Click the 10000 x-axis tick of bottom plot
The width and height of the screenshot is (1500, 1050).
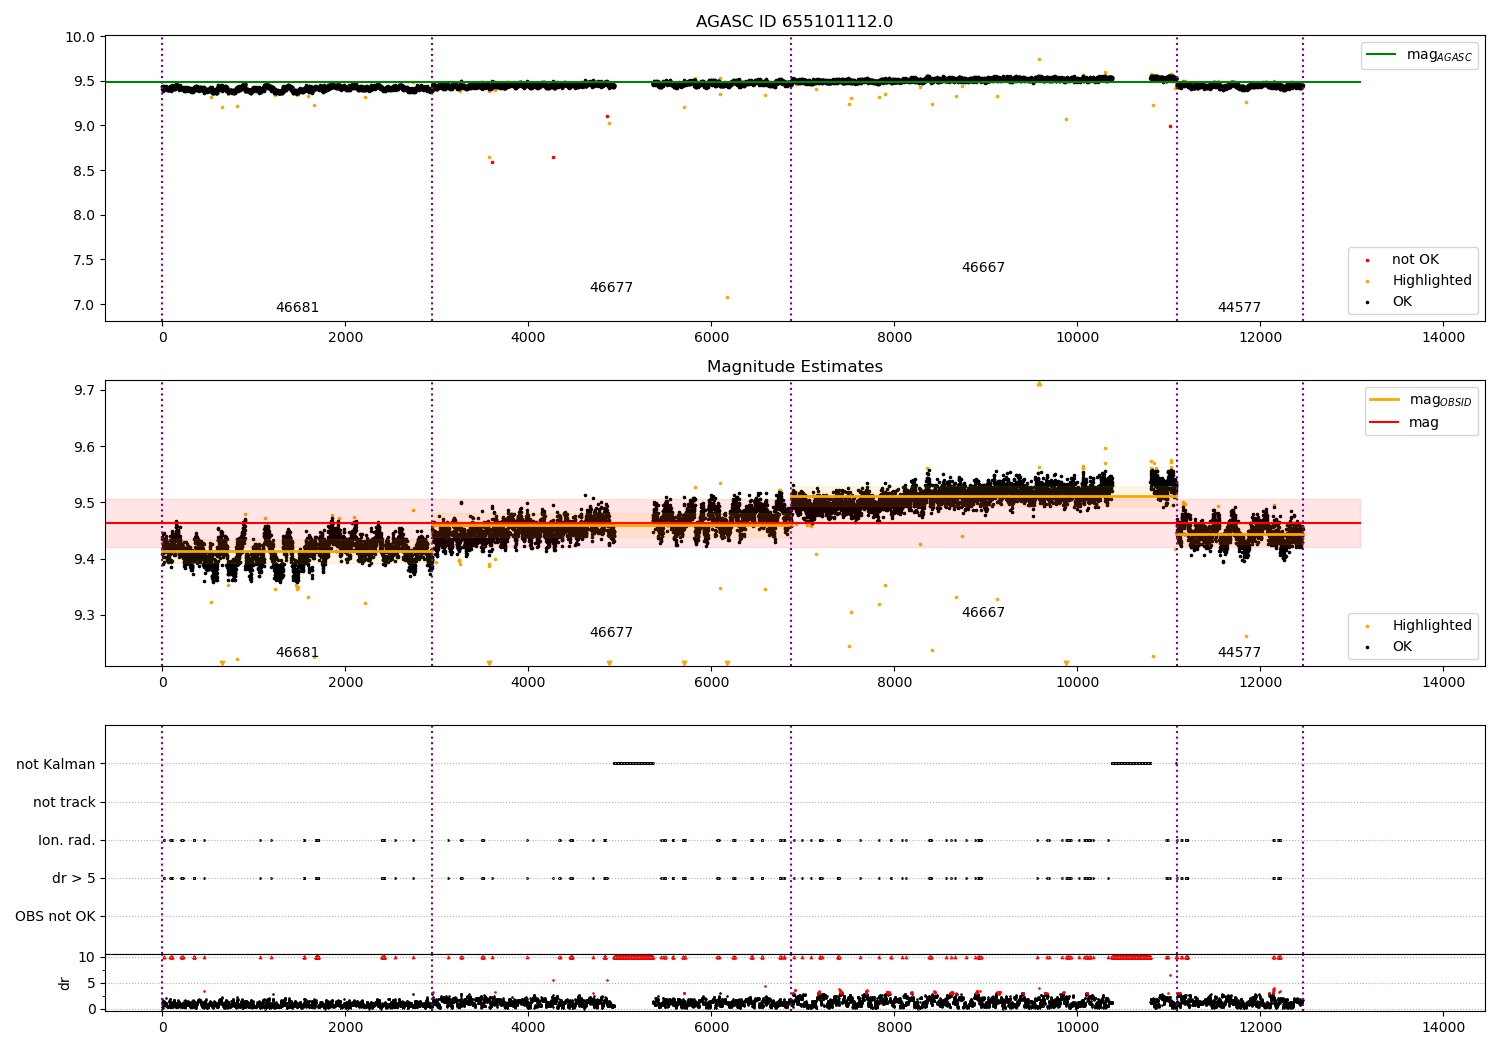(x=1077, y=1027)
